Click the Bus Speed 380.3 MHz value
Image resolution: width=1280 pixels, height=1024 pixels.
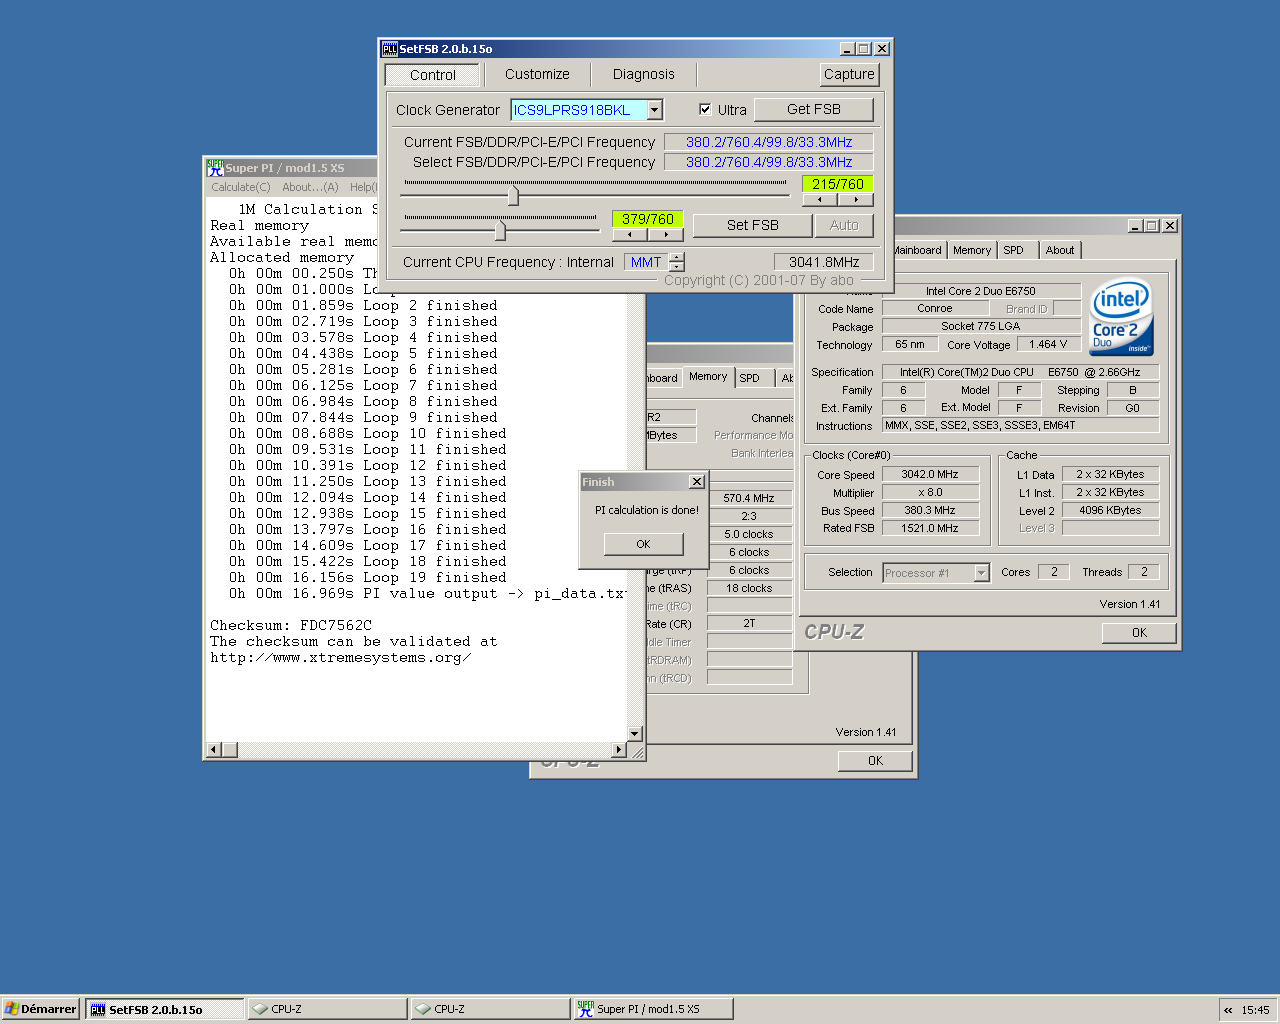coord(930,510)
